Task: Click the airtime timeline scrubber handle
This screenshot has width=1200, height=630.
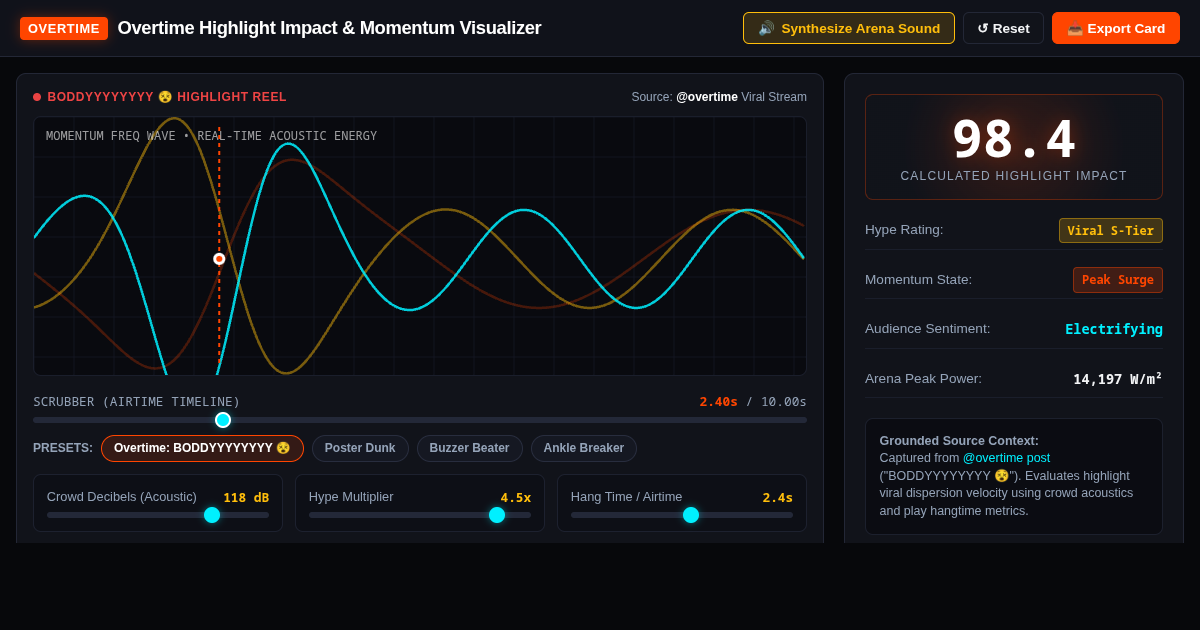Action: tap(223, 420)
